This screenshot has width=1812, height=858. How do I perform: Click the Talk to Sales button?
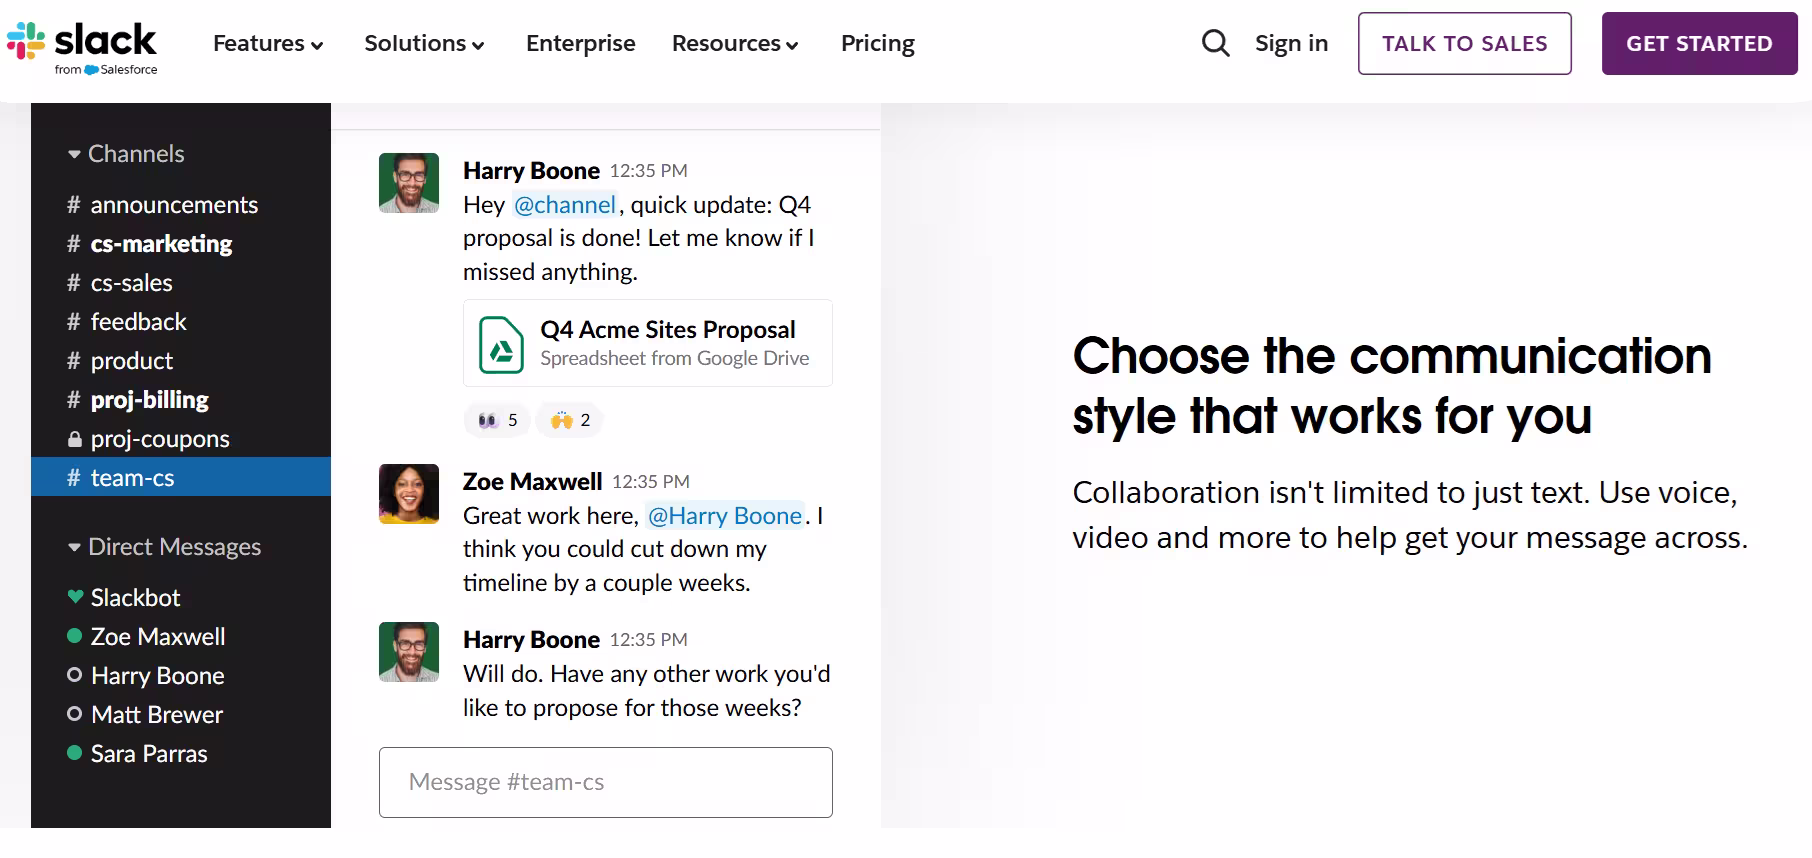coord(1464,43)
